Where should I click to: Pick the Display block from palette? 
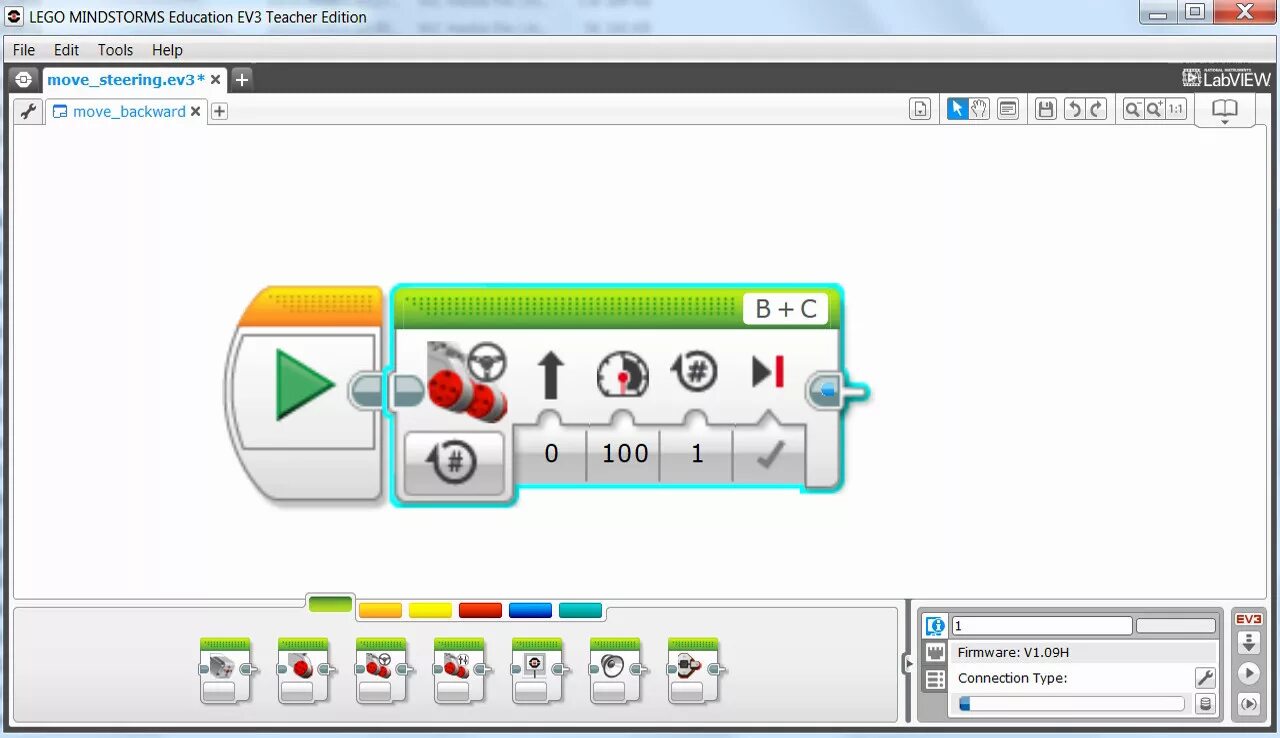[x=538, y=670]
